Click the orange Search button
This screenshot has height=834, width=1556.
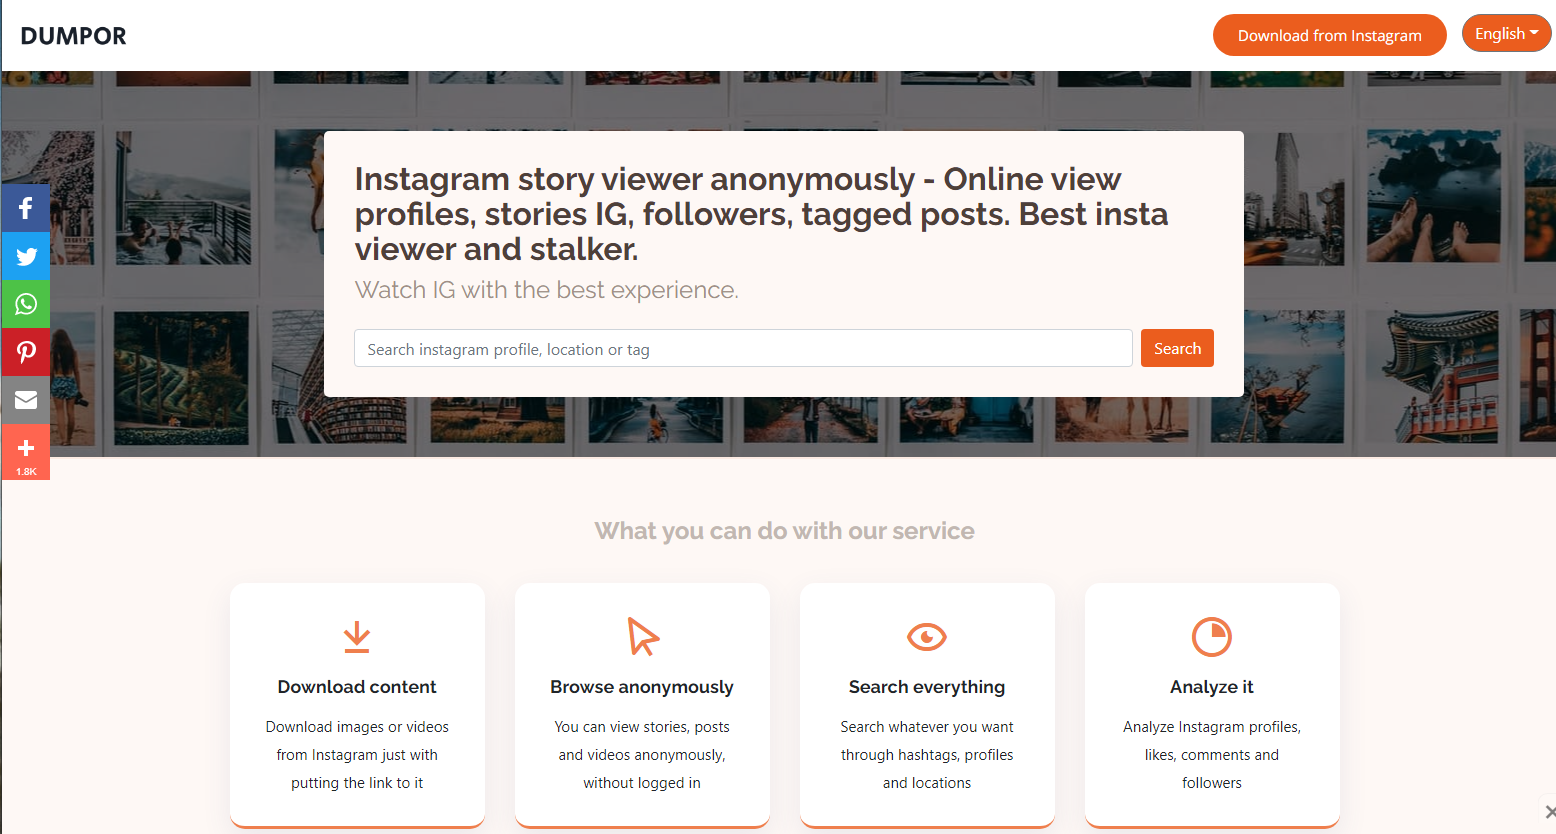click(x=1177, y=348)
